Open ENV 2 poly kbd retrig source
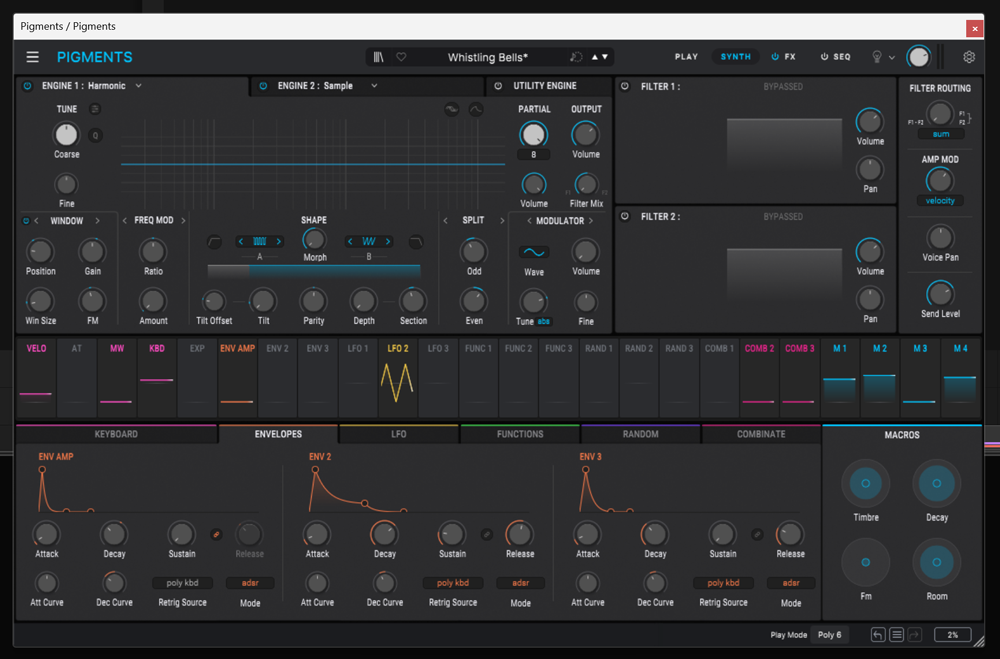 [452, 583]
